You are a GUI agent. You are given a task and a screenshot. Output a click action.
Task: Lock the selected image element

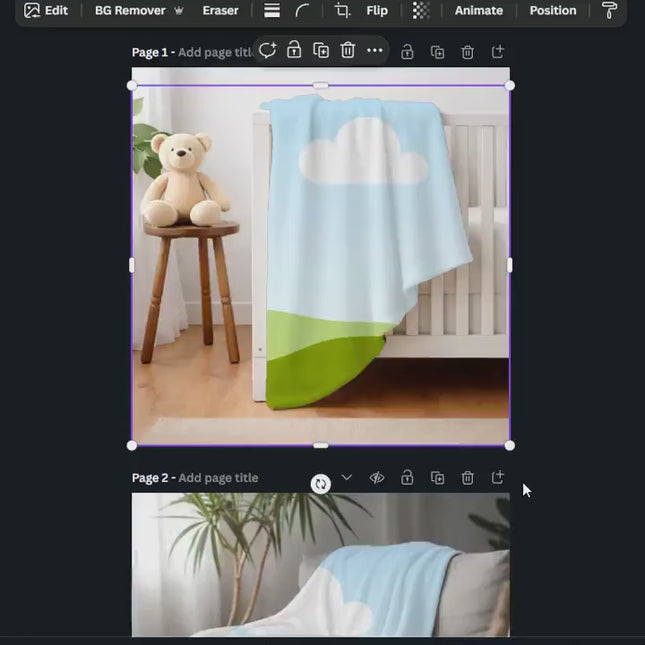[294, 51]
